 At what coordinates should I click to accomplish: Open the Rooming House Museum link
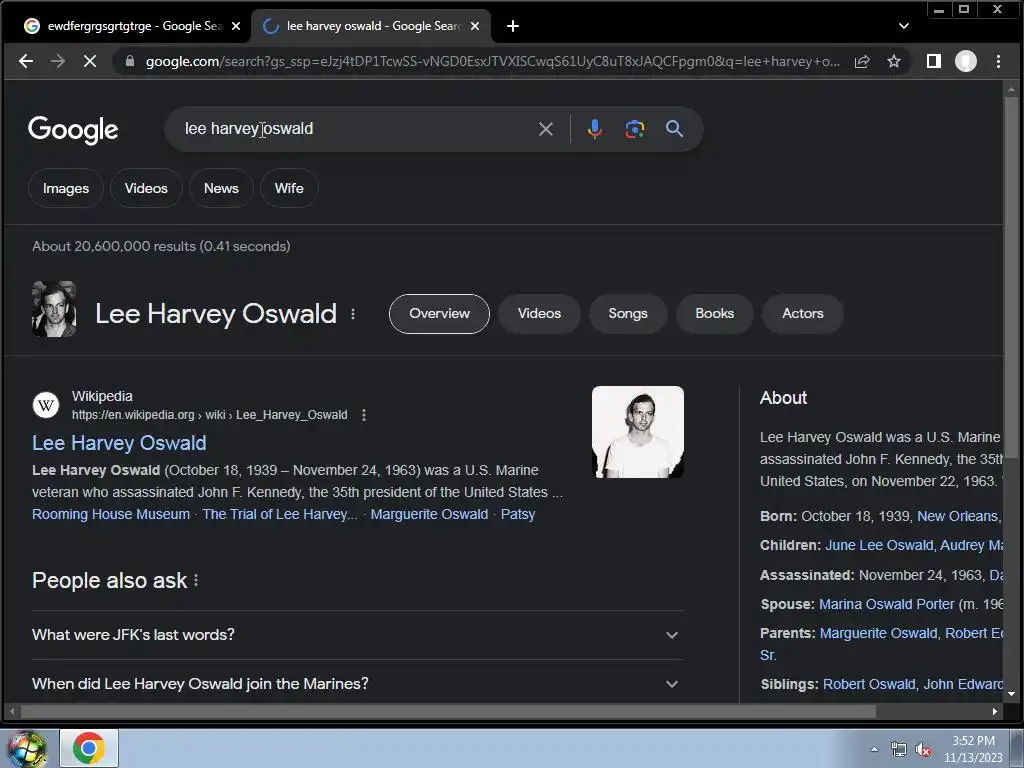(x=111, y=515)
